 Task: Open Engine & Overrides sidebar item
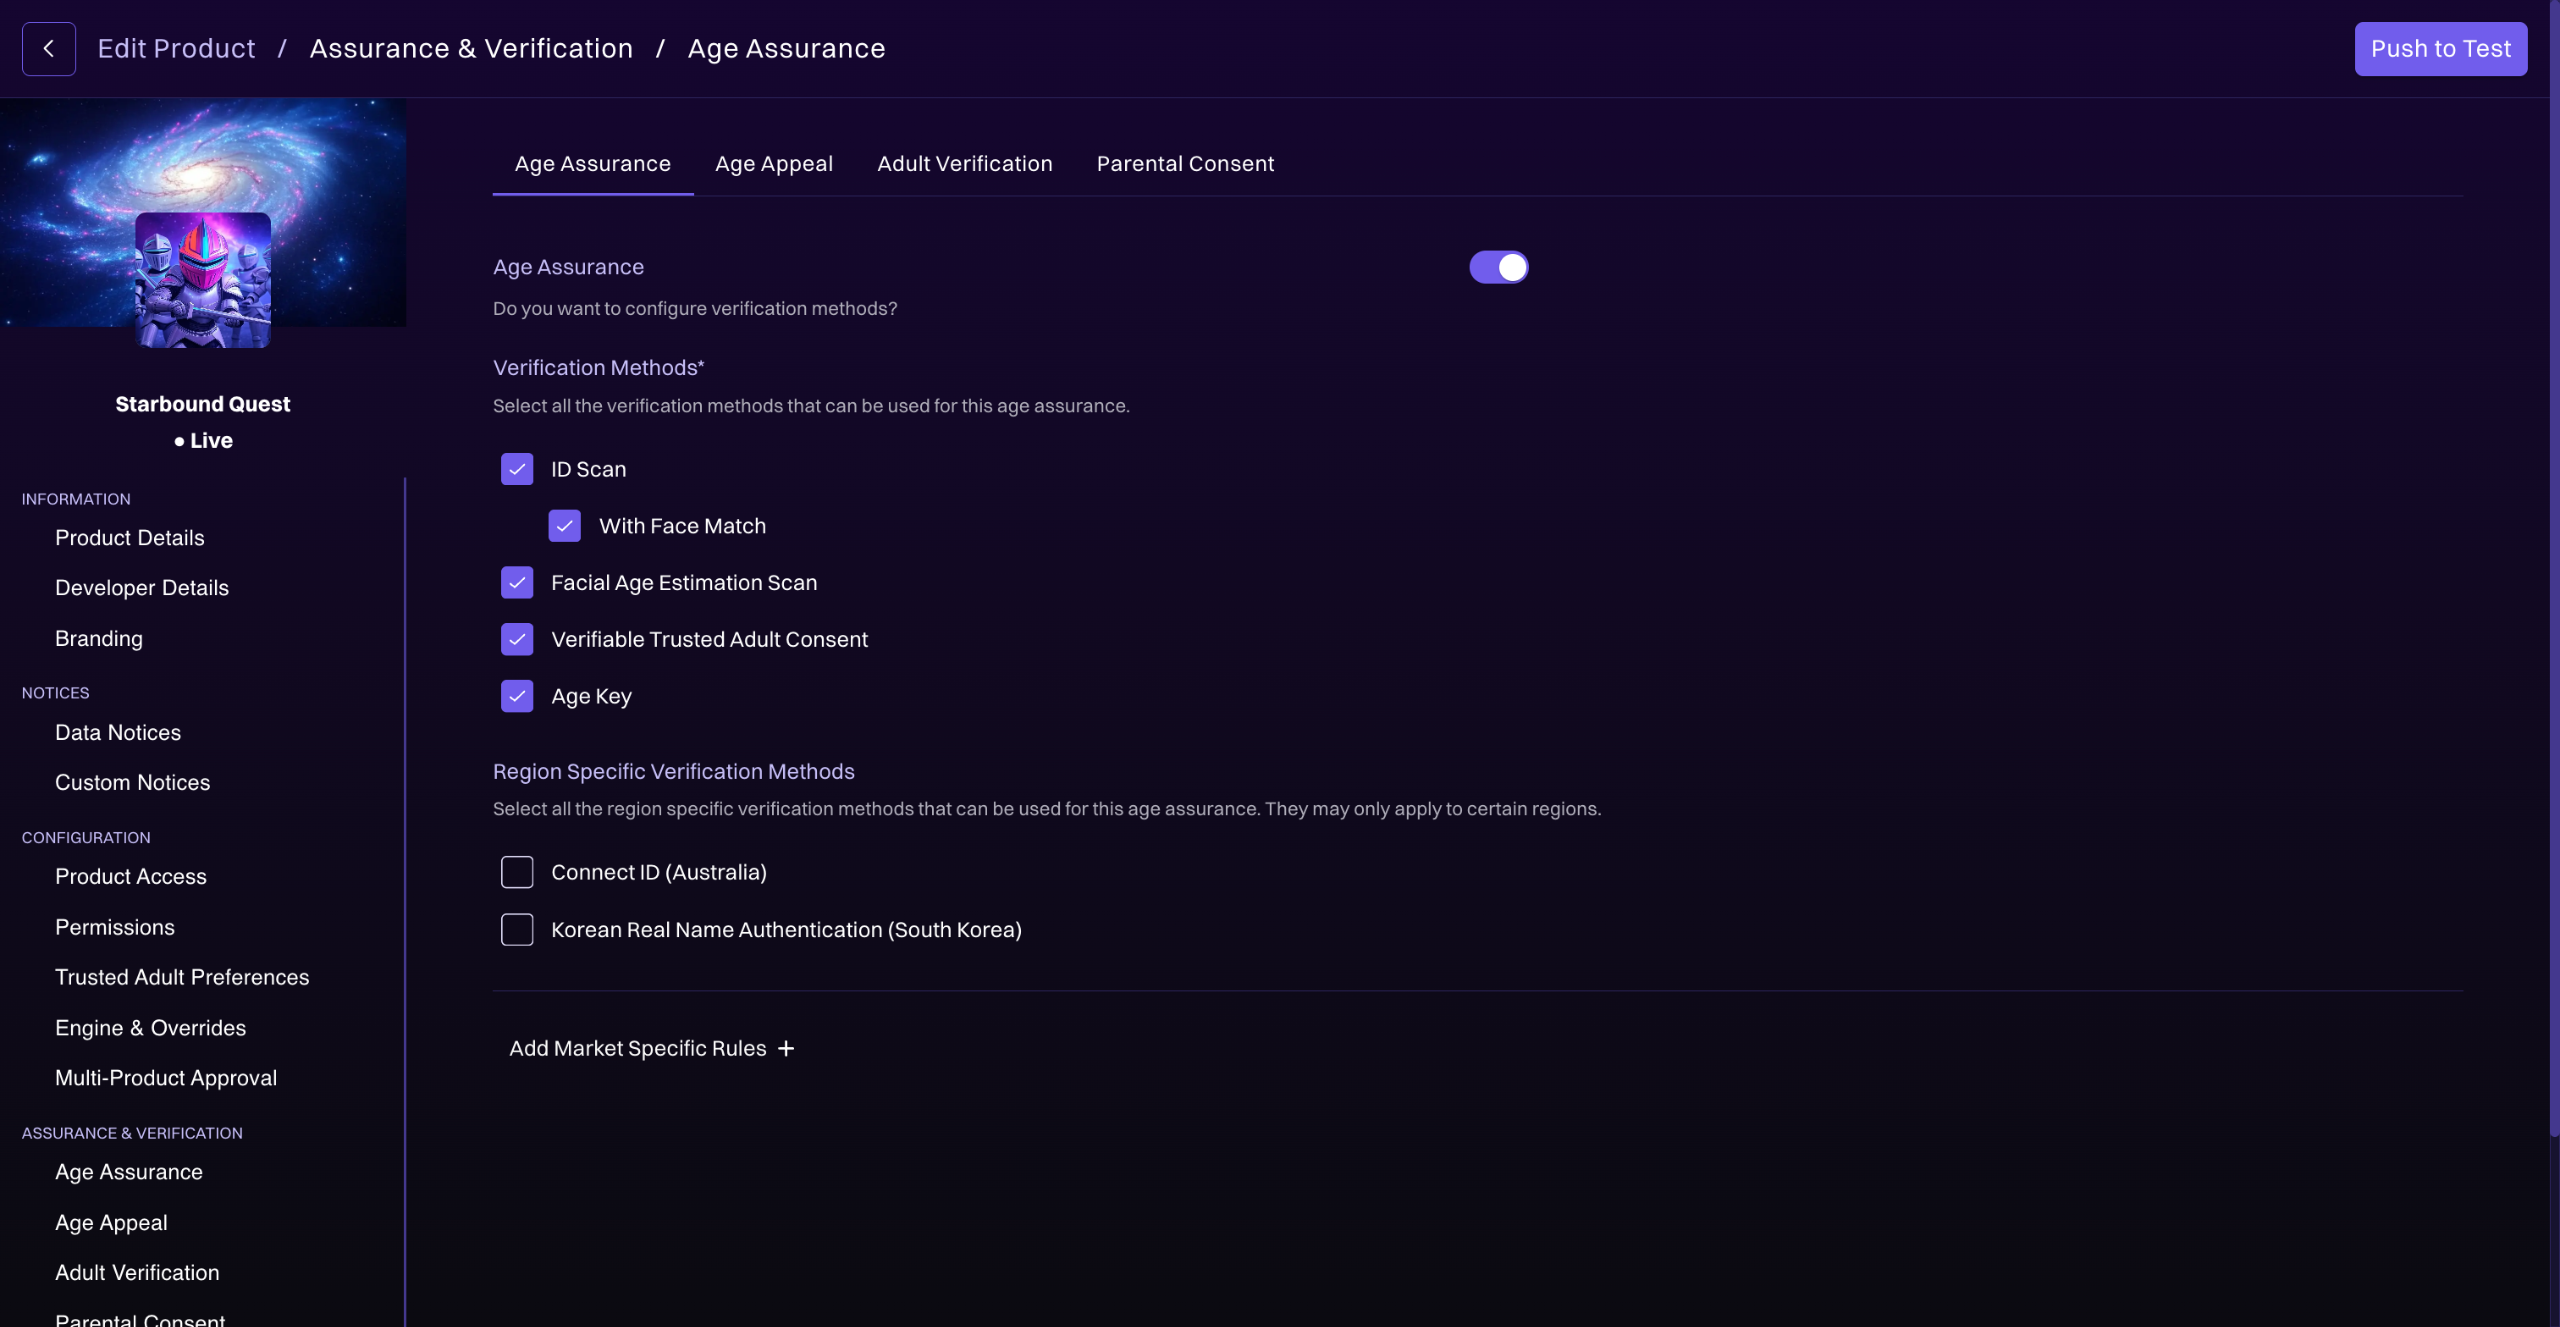(x=150, y=1028)
